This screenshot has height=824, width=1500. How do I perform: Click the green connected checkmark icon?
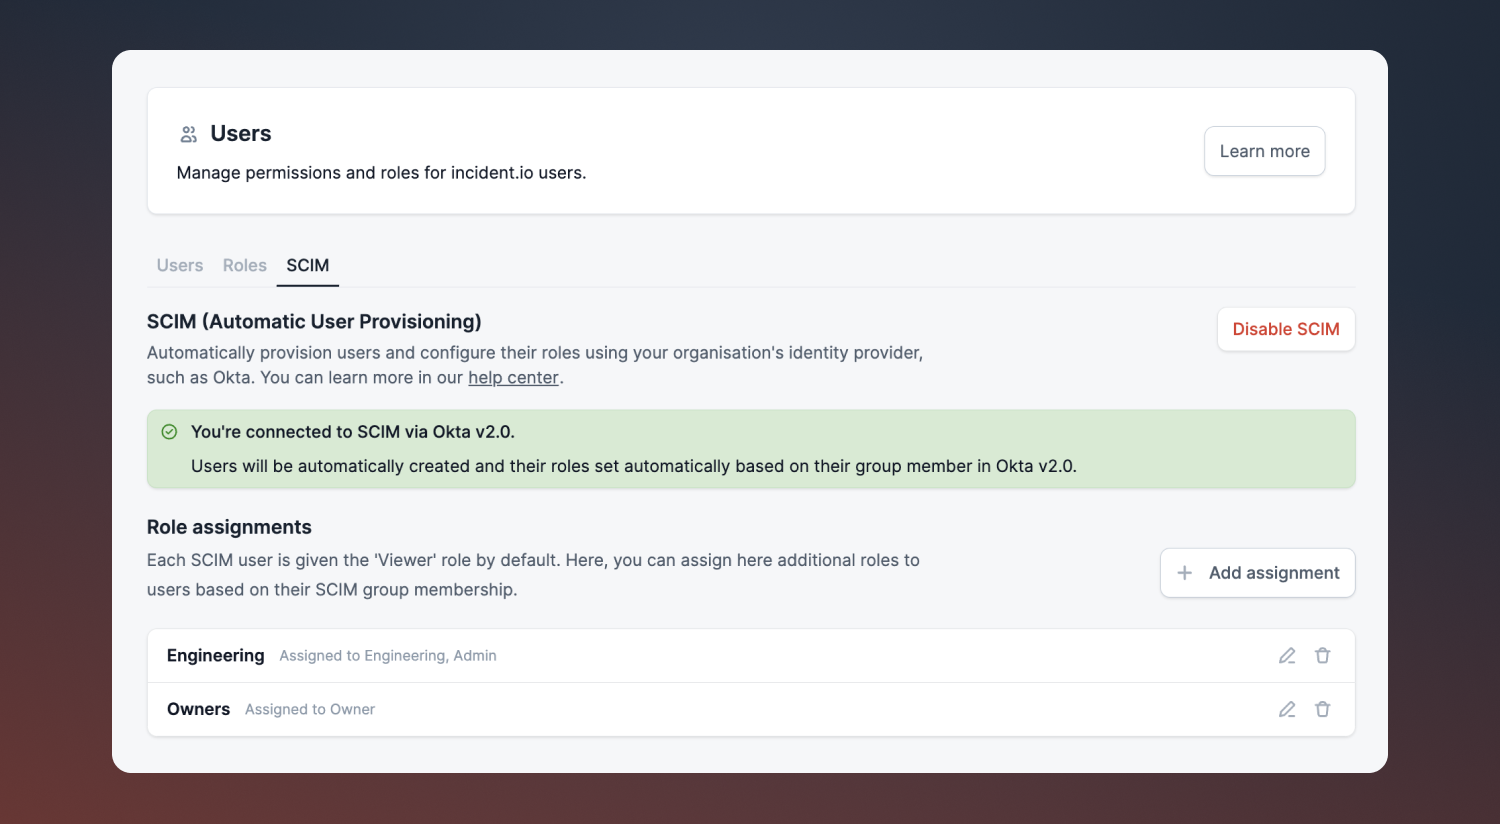[170, 432]
